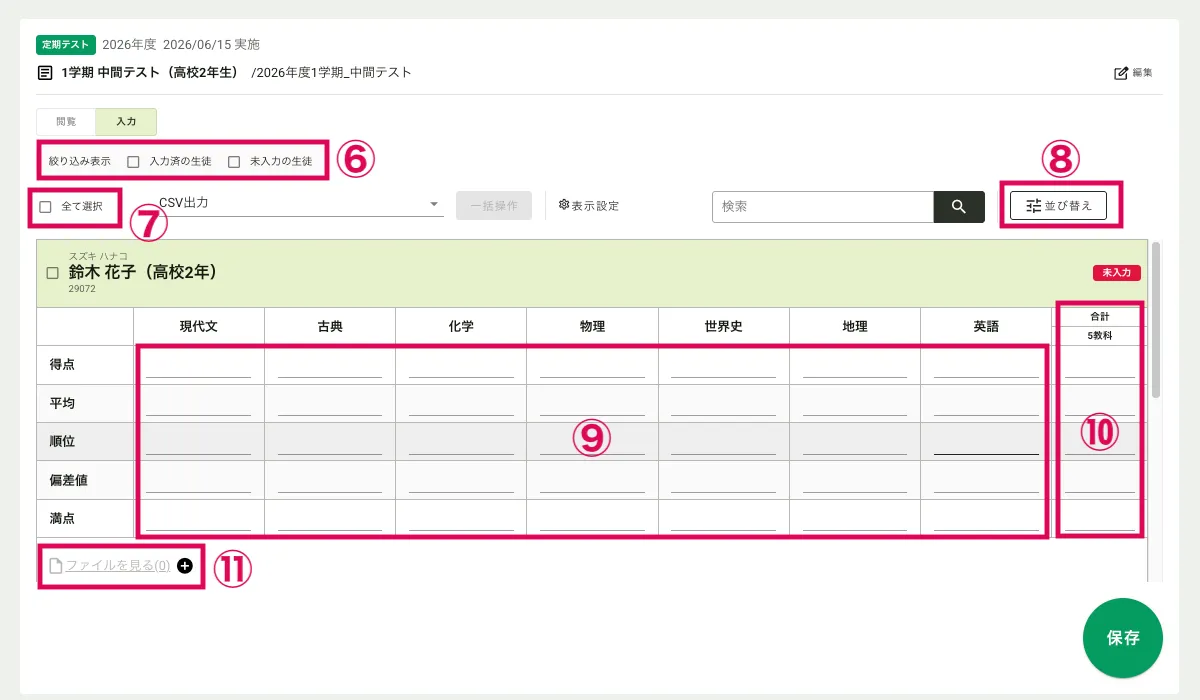Screen dimensions: 1200x700
Task: Click the 現代文 得点 input cell
Action: tap(198, 366)
